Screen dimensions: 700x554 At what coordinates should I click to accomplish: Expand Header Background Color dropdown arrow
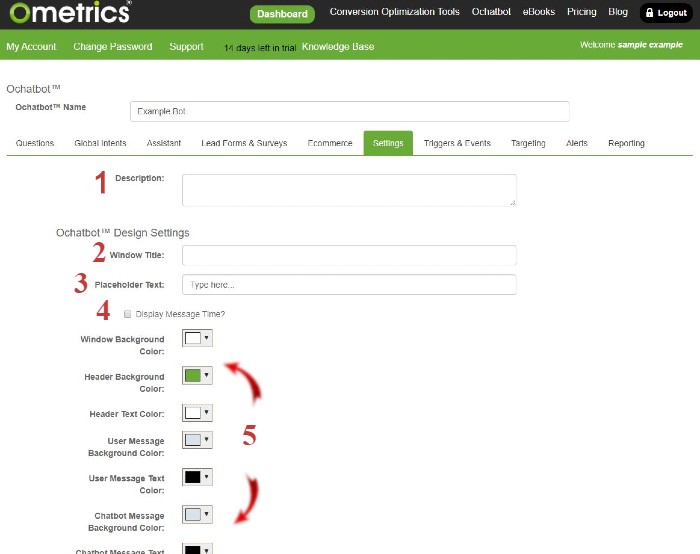[206, 375]
